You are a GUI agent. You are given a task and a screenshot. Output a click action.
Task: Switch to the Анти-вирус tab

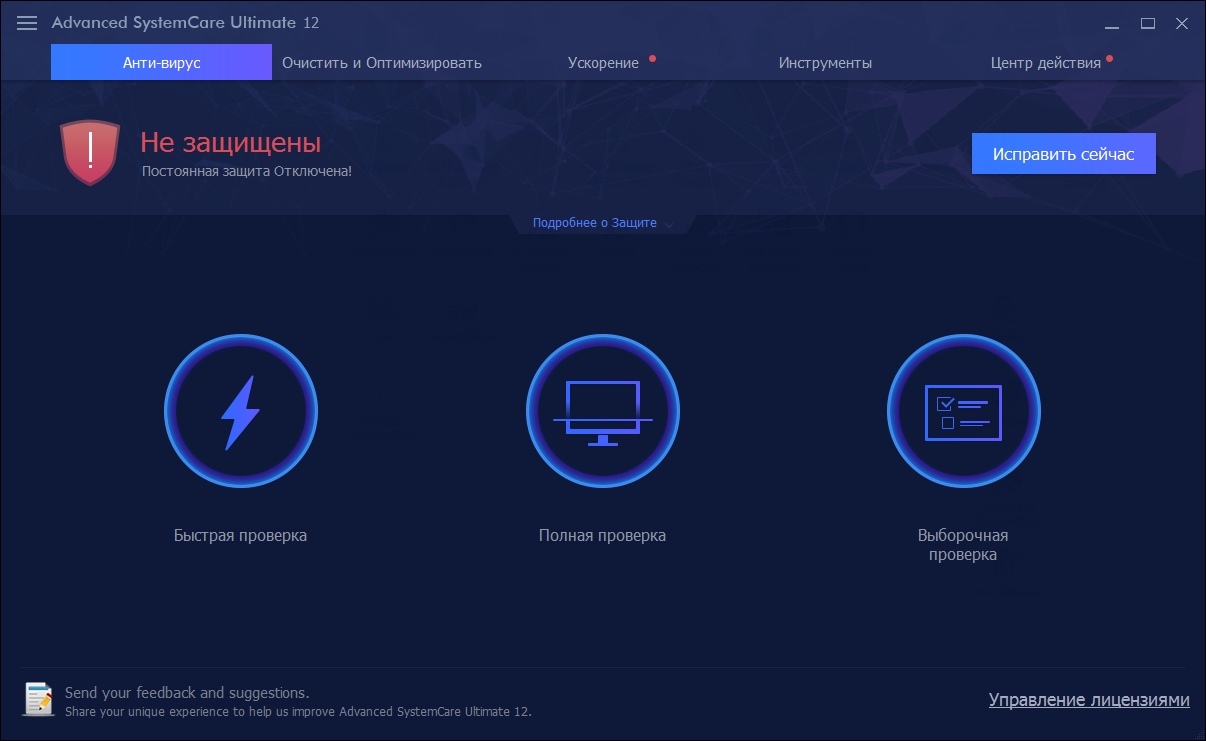(161, 62)
